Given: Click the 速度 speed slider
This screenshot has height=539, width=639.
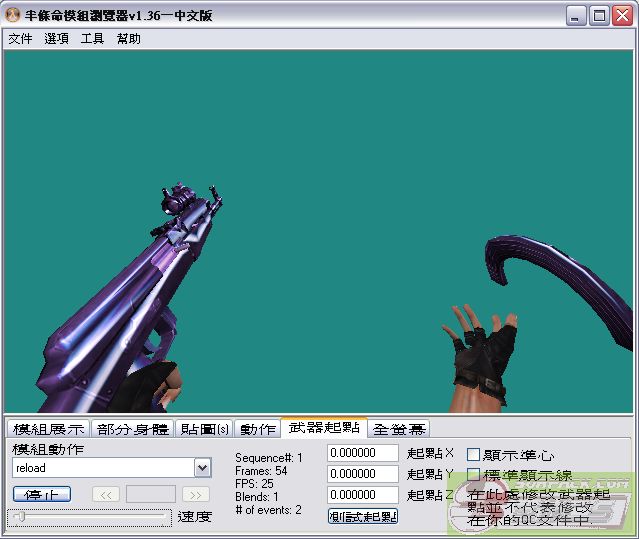Looking at the screenshot, I should (x=90, y=517).
